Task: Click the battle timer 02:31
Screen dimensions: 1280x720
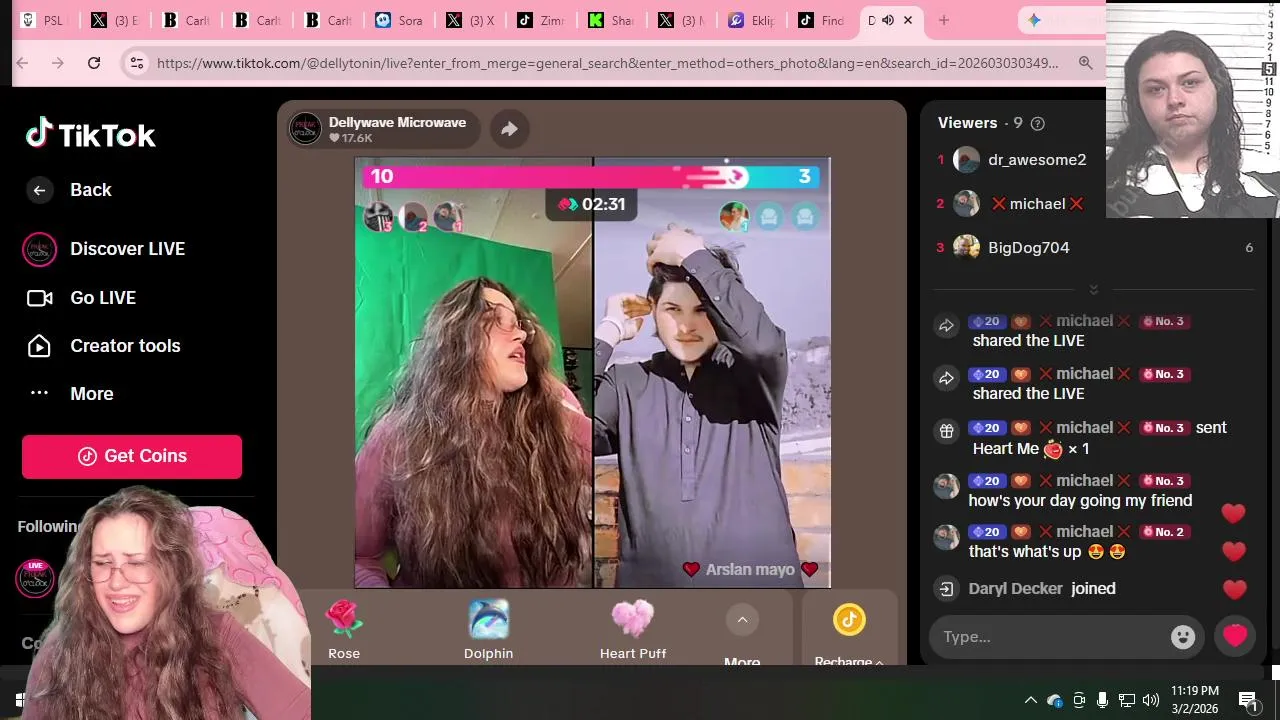Action: (x=592, y=204)
